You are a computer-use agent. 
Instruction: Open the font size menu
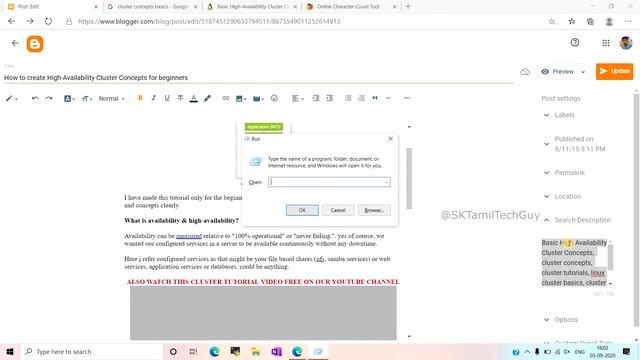87,98
